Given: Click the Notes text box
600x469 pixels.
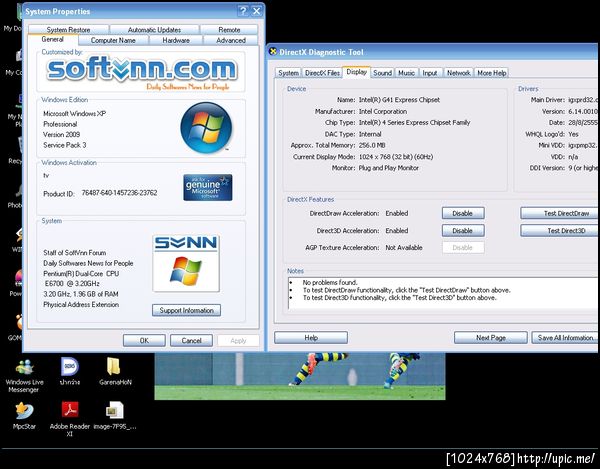Looking at the screenshot, I should pyautogui.click(x=443, y=293).
